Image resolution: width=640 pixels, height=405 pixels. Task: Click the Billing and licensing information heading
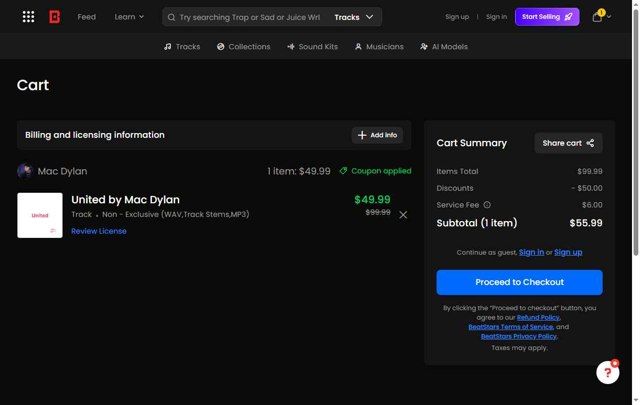tap(95, 135)
